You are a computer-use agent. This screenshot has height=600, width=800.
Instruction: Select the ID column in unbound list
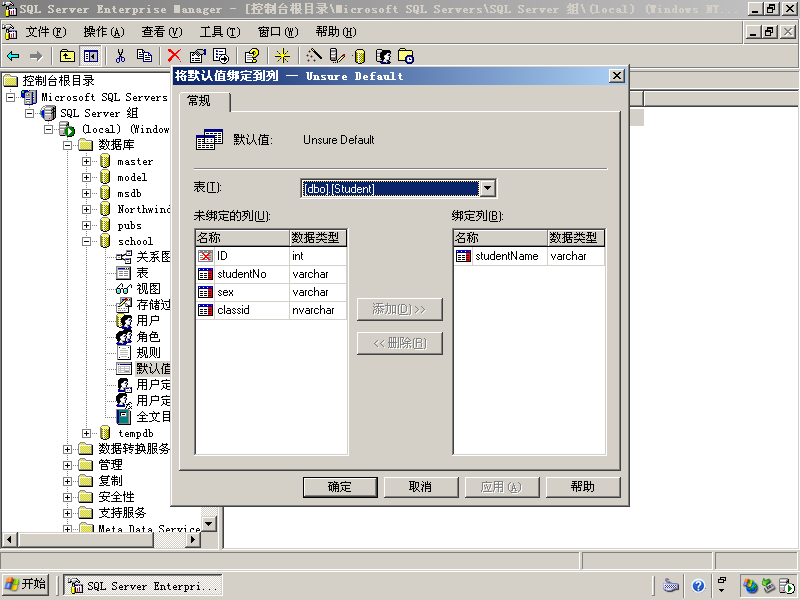coord(271,256)
